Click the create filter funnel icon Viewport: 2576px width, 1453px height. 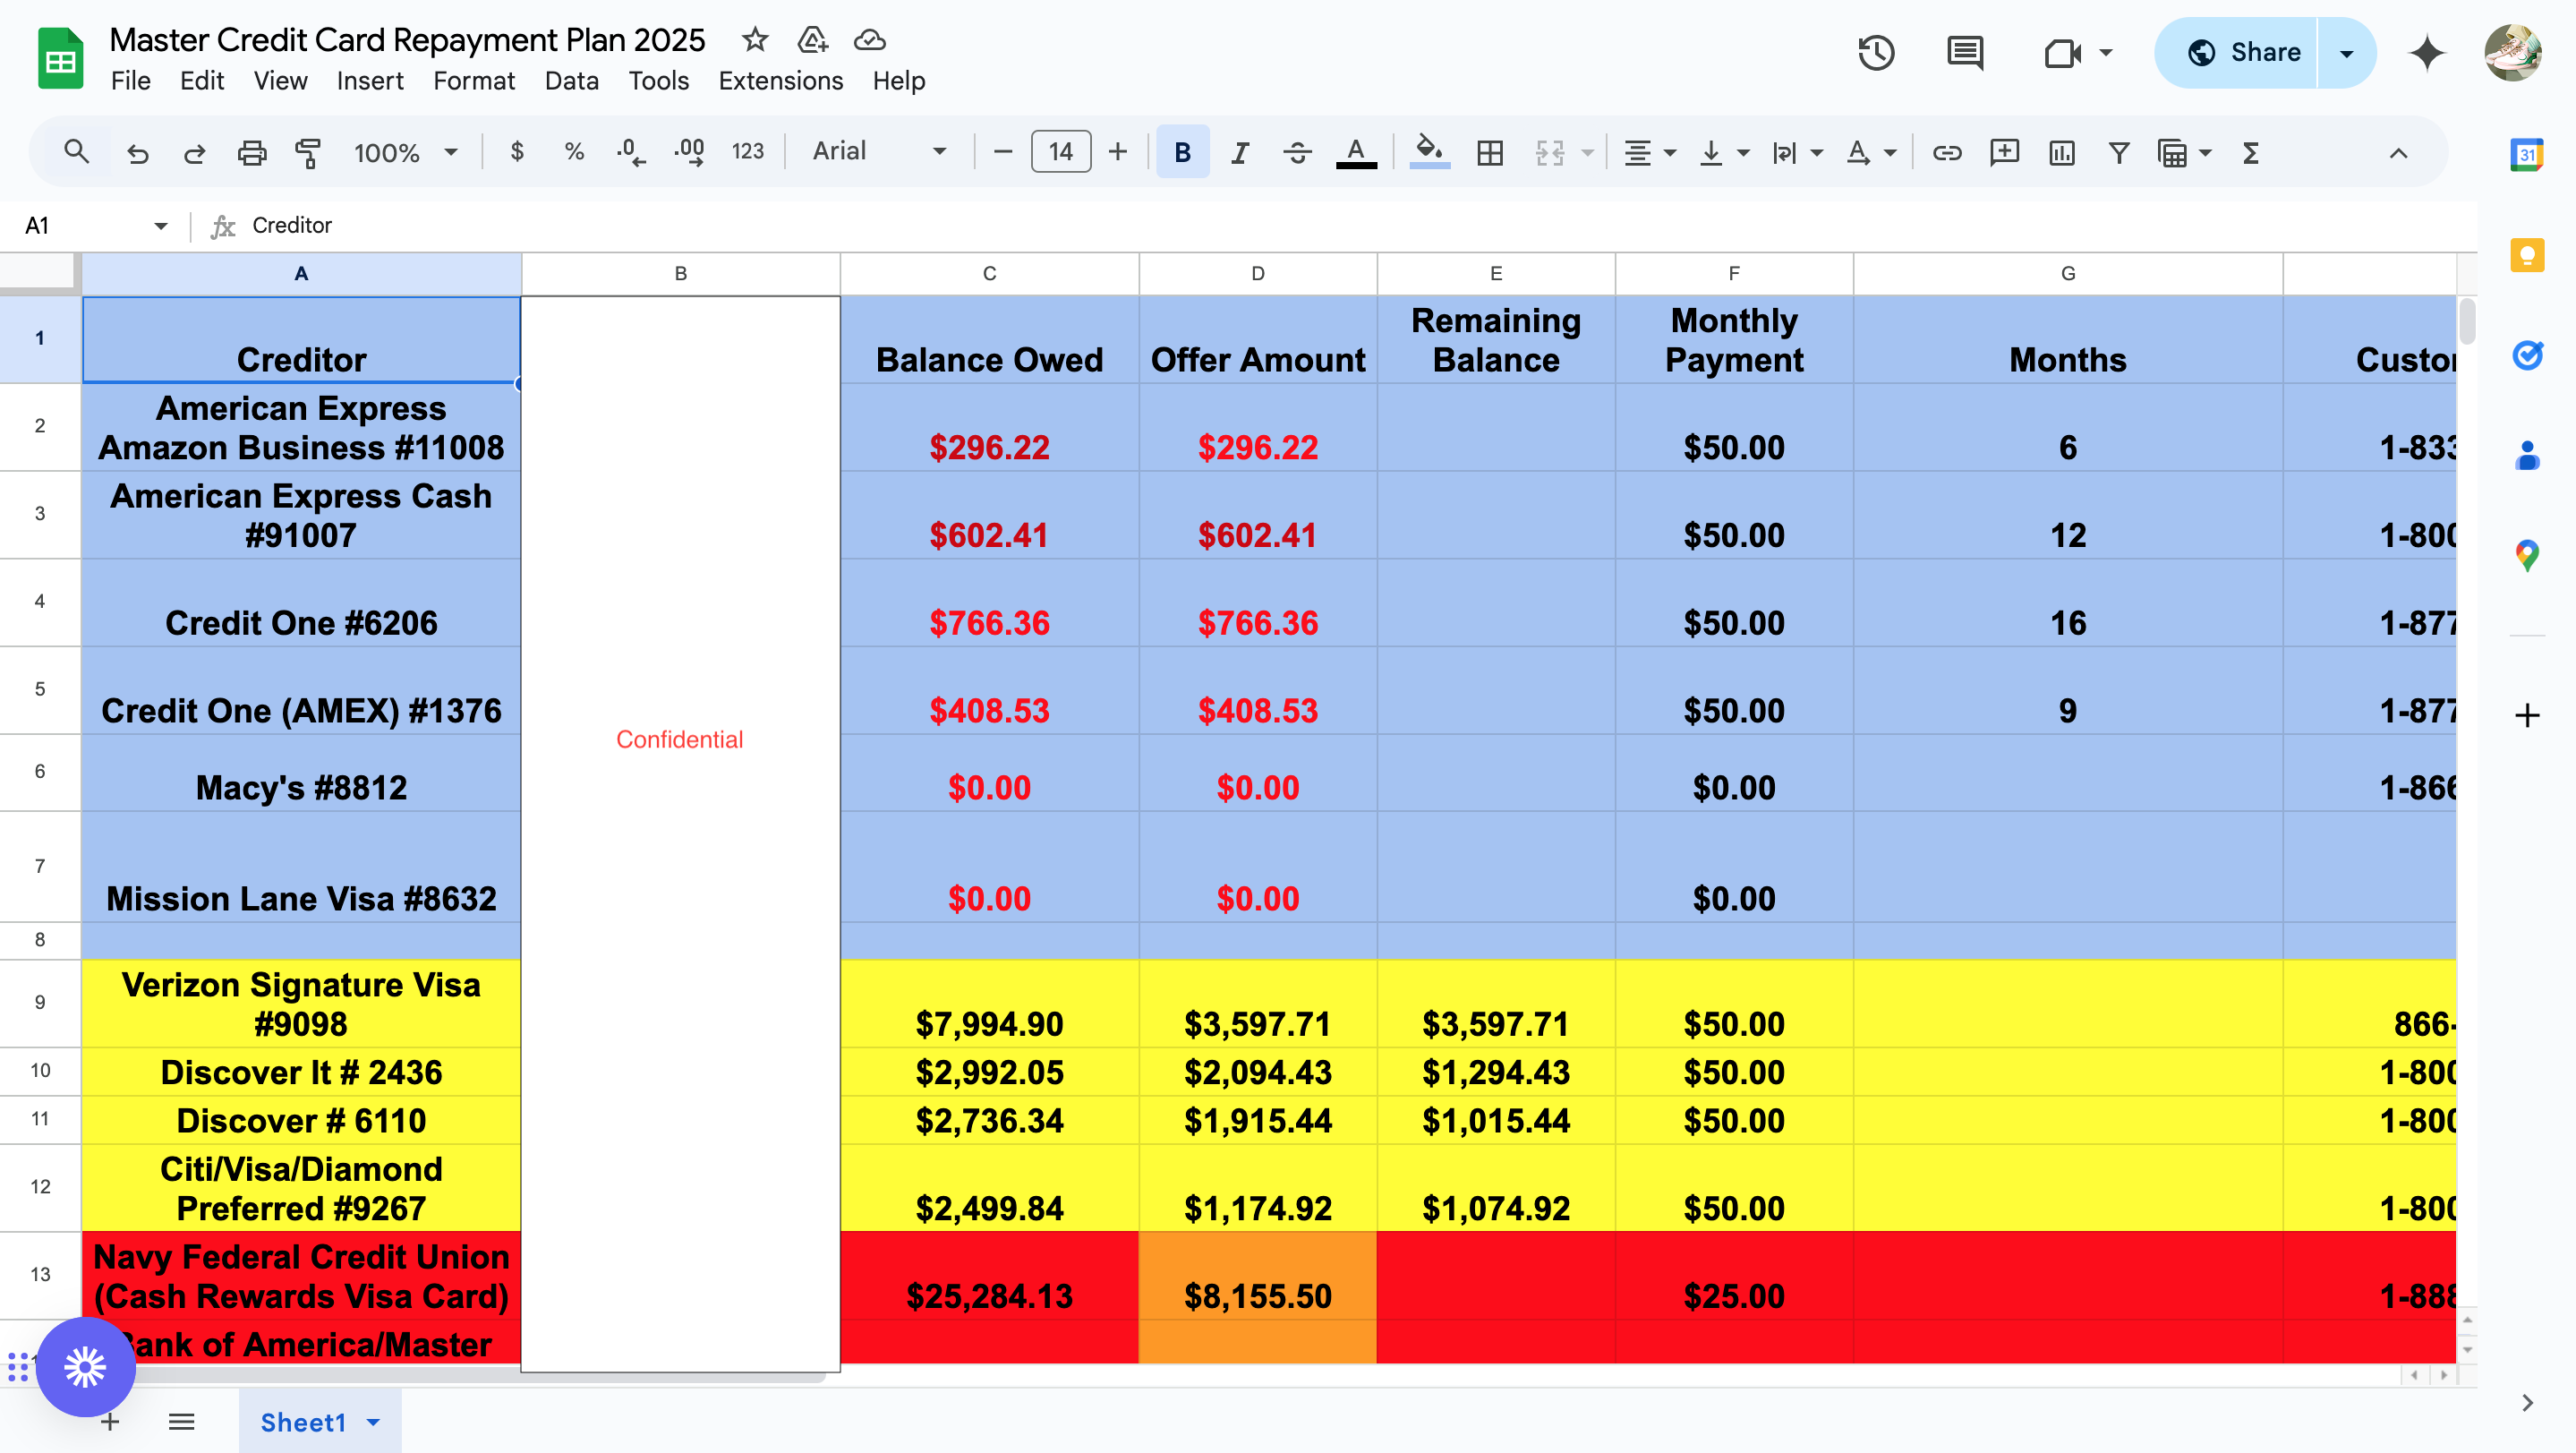tap(2118, 152)
